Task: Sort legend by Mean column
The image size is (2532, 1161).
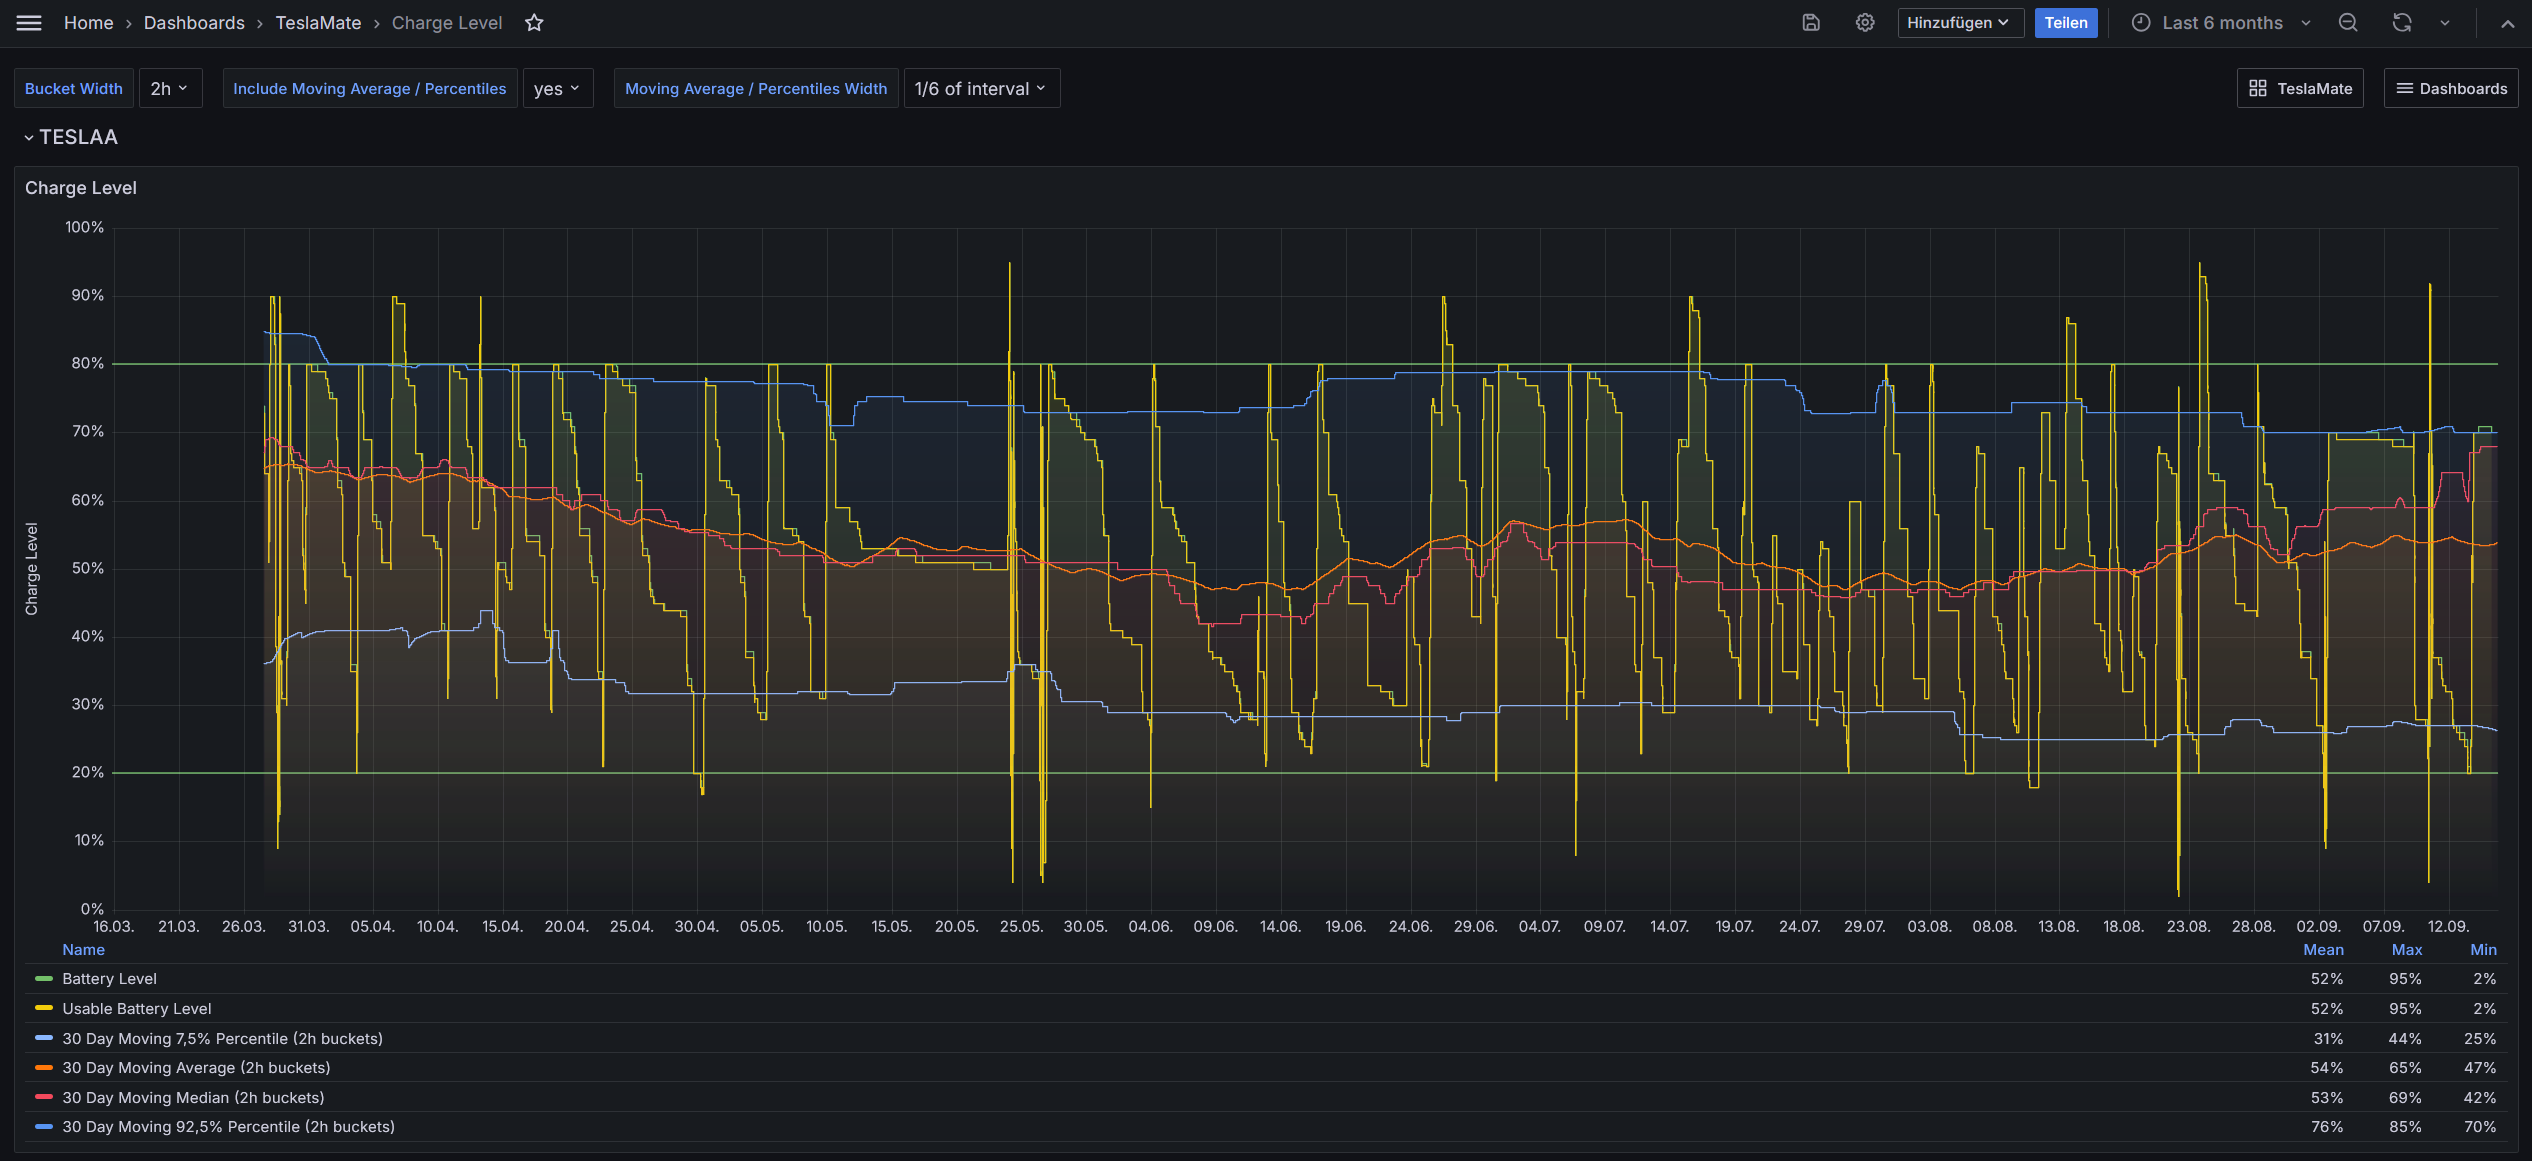Action: [2323, 950]
